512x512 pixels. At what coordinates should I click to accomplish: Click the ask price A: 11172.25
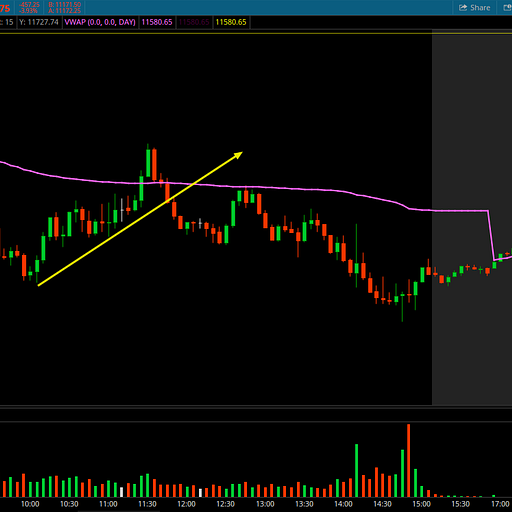click(65, 11)
